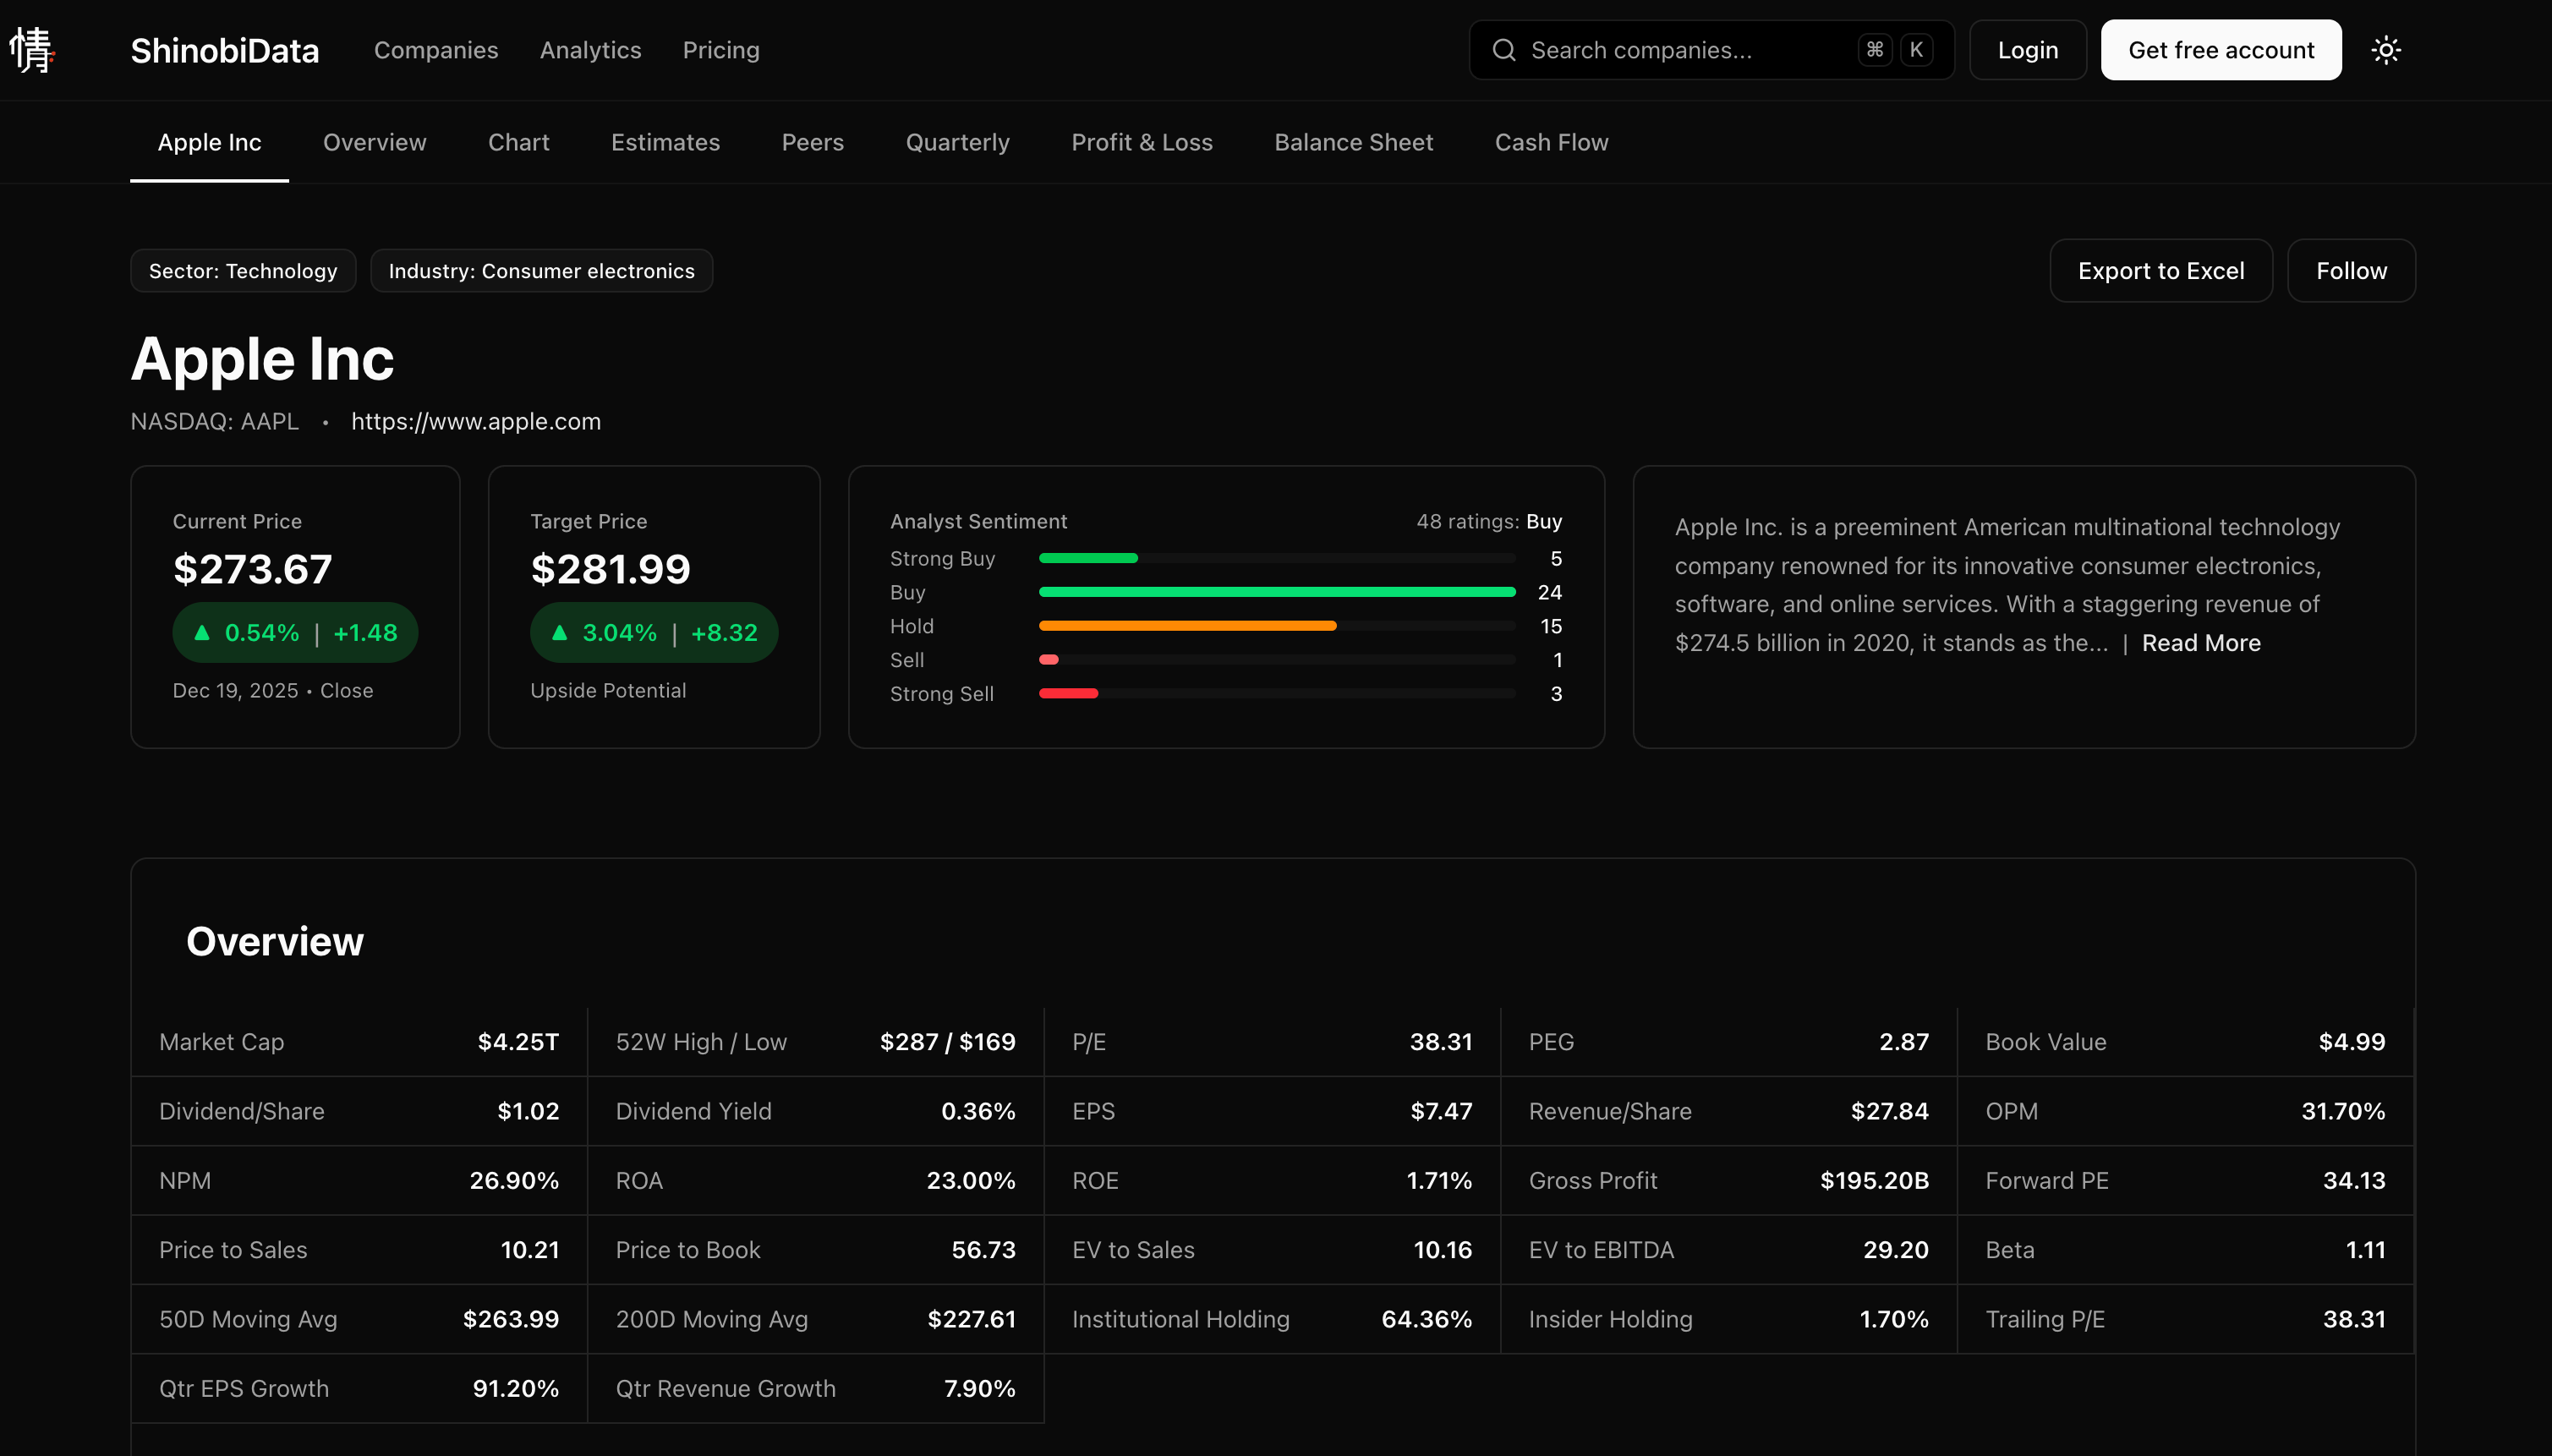
Task: Click the ShinobiData kanji logo icon
Action: [x=31, y=50]
